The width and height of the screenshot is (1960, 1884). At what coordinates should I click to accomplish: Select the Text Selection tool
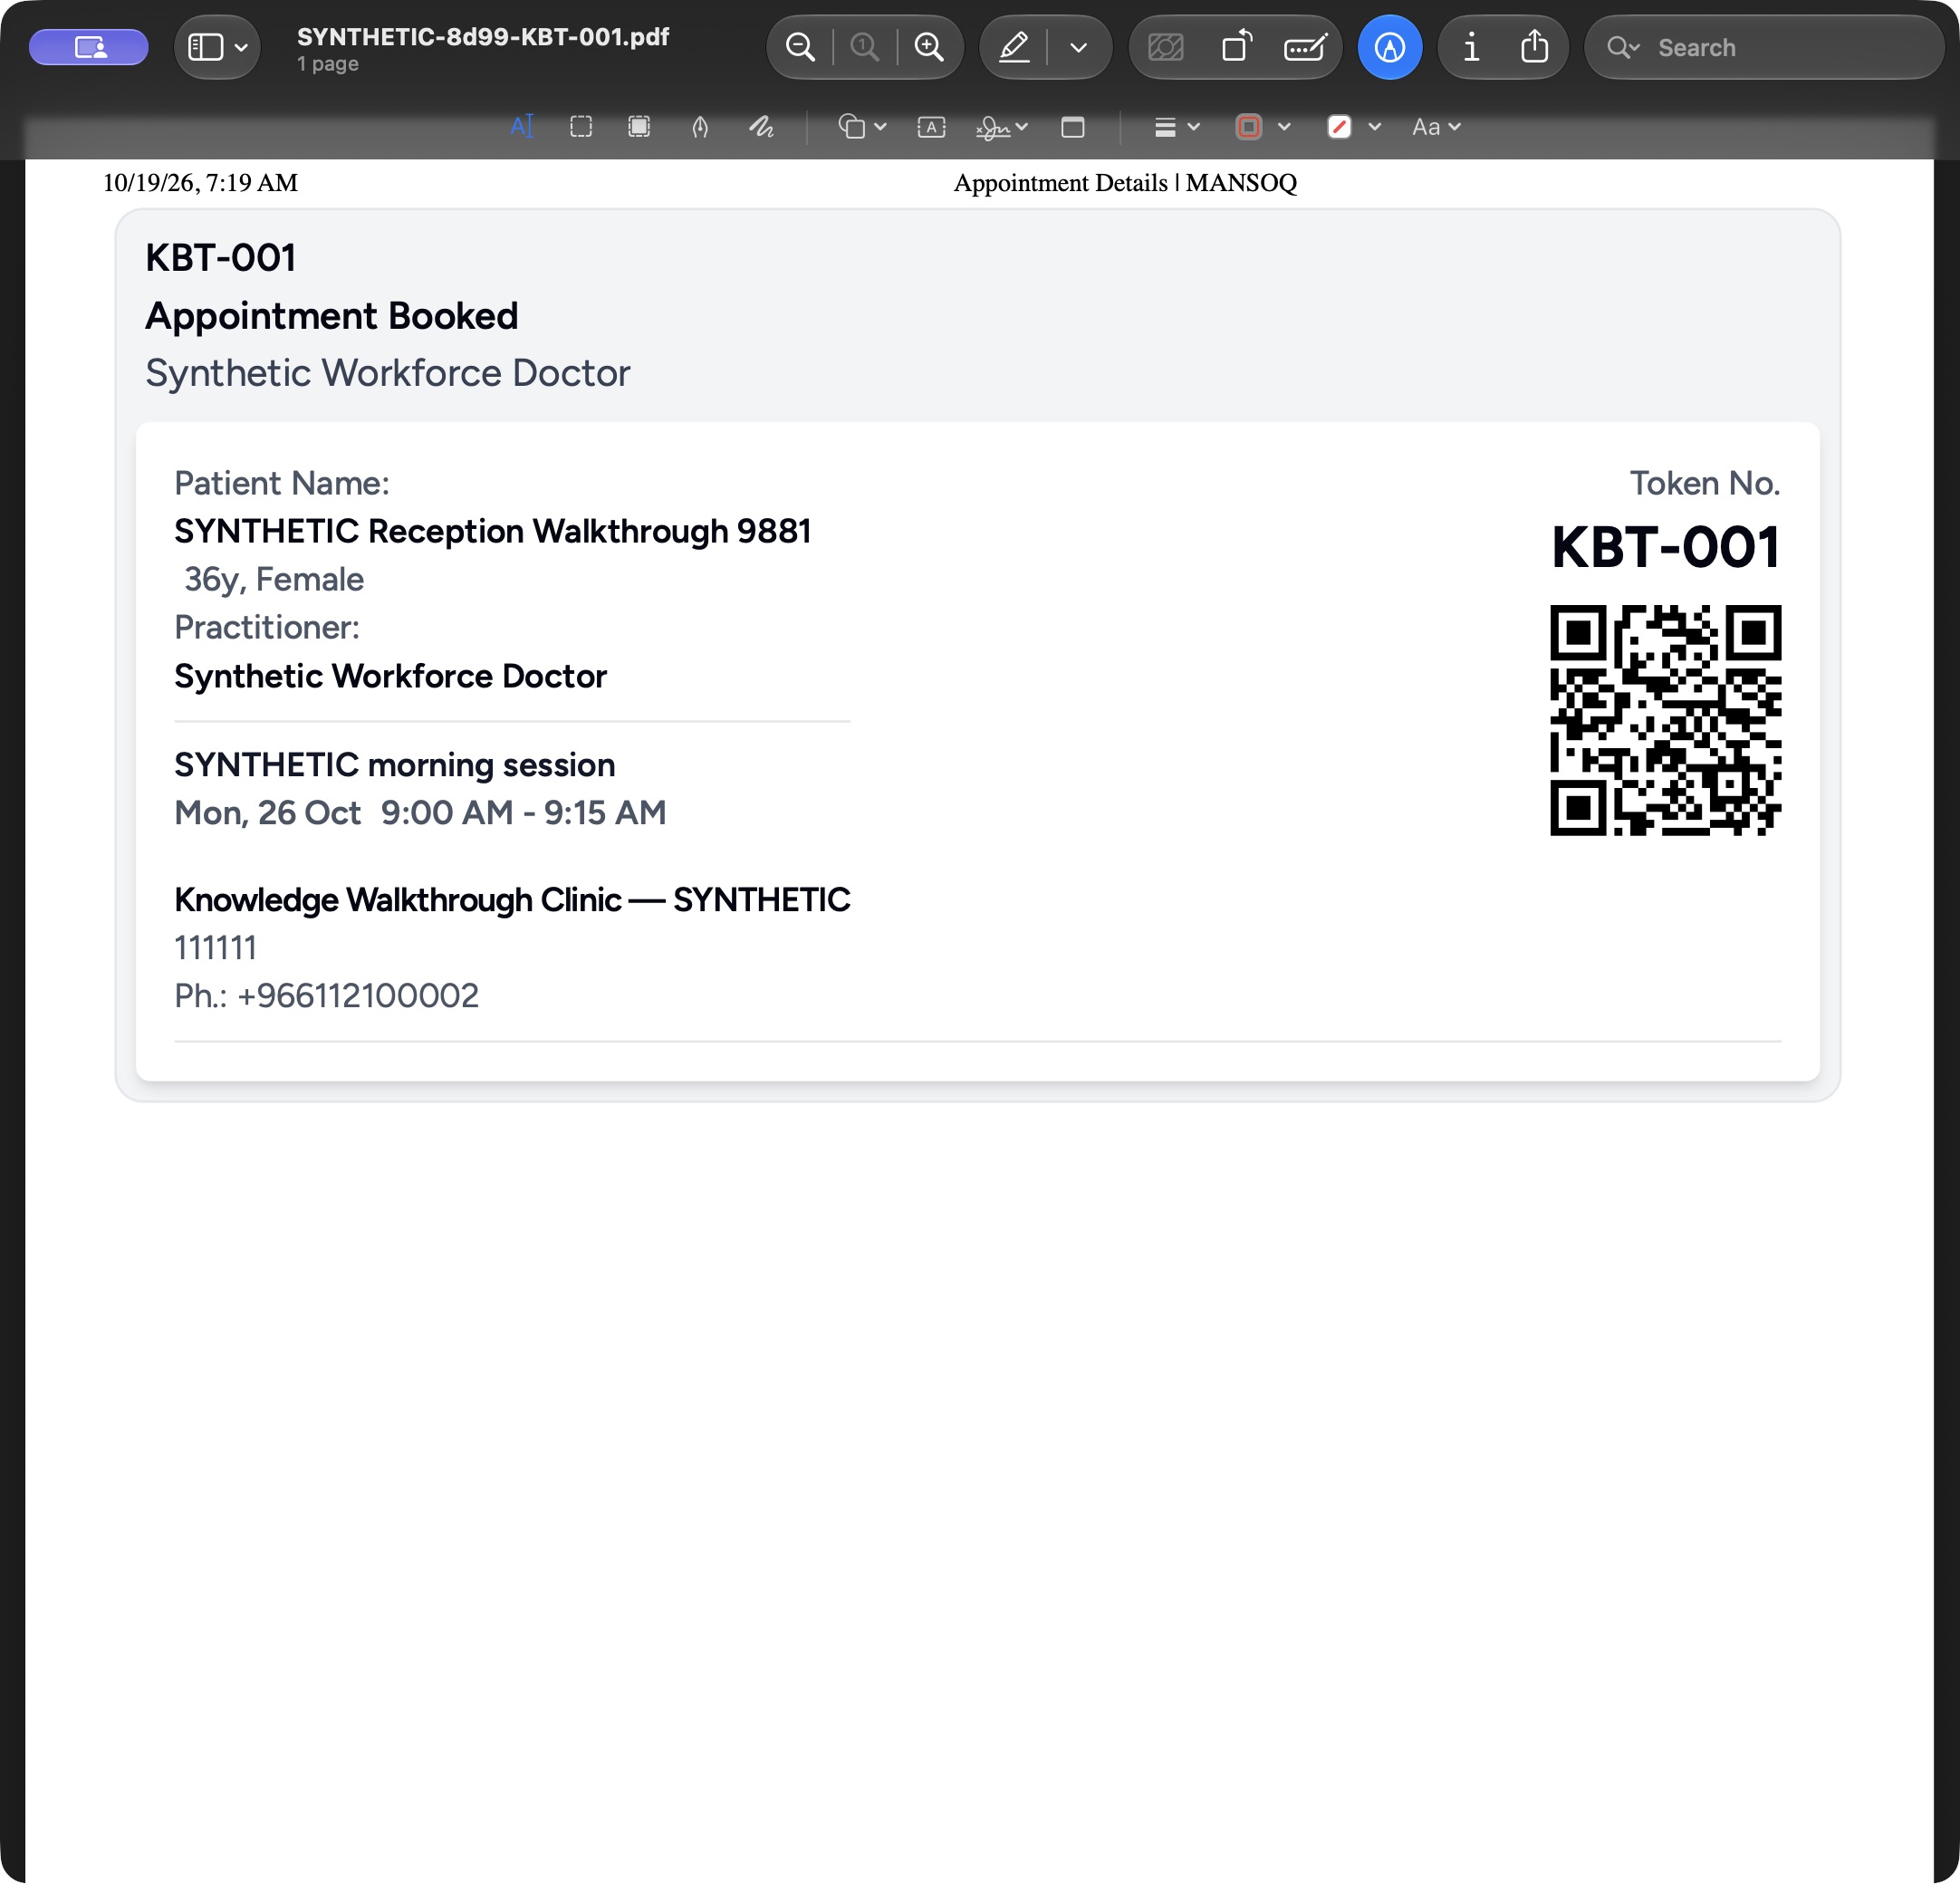522,127
